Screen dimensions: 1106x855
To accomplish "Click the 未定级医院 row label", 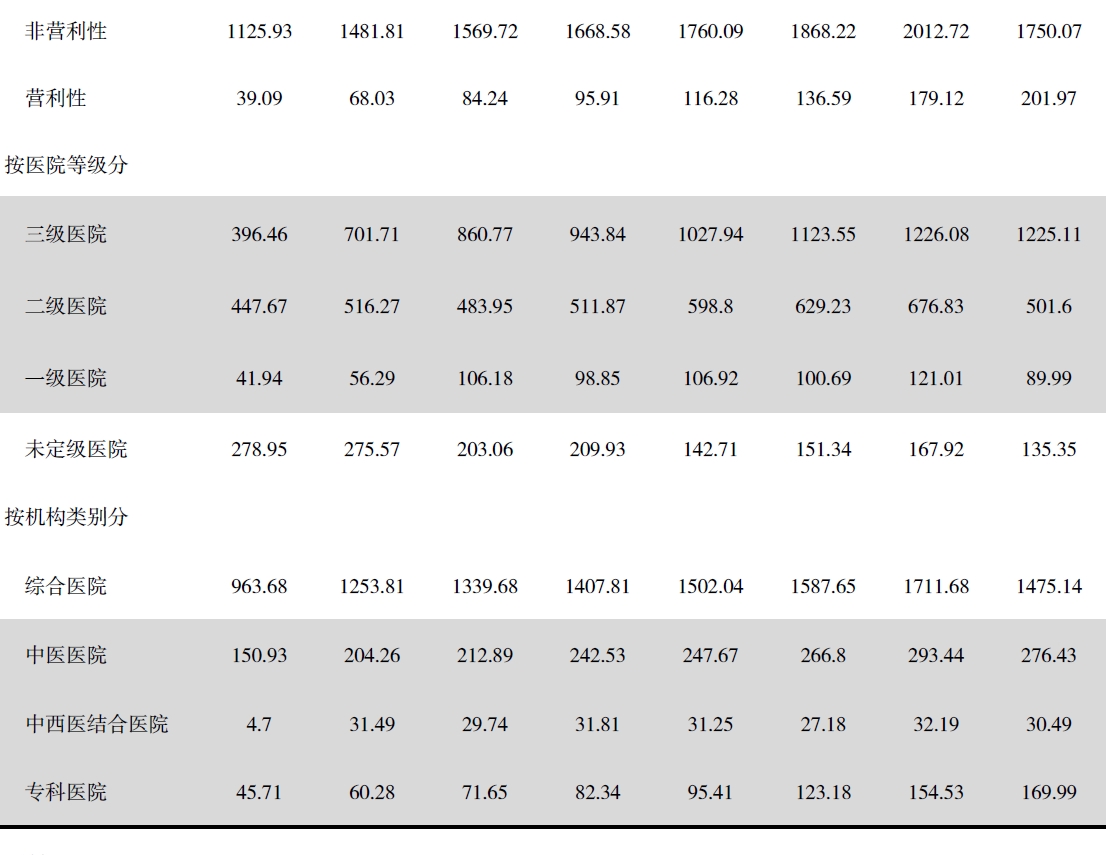I will tap(76, 449).
